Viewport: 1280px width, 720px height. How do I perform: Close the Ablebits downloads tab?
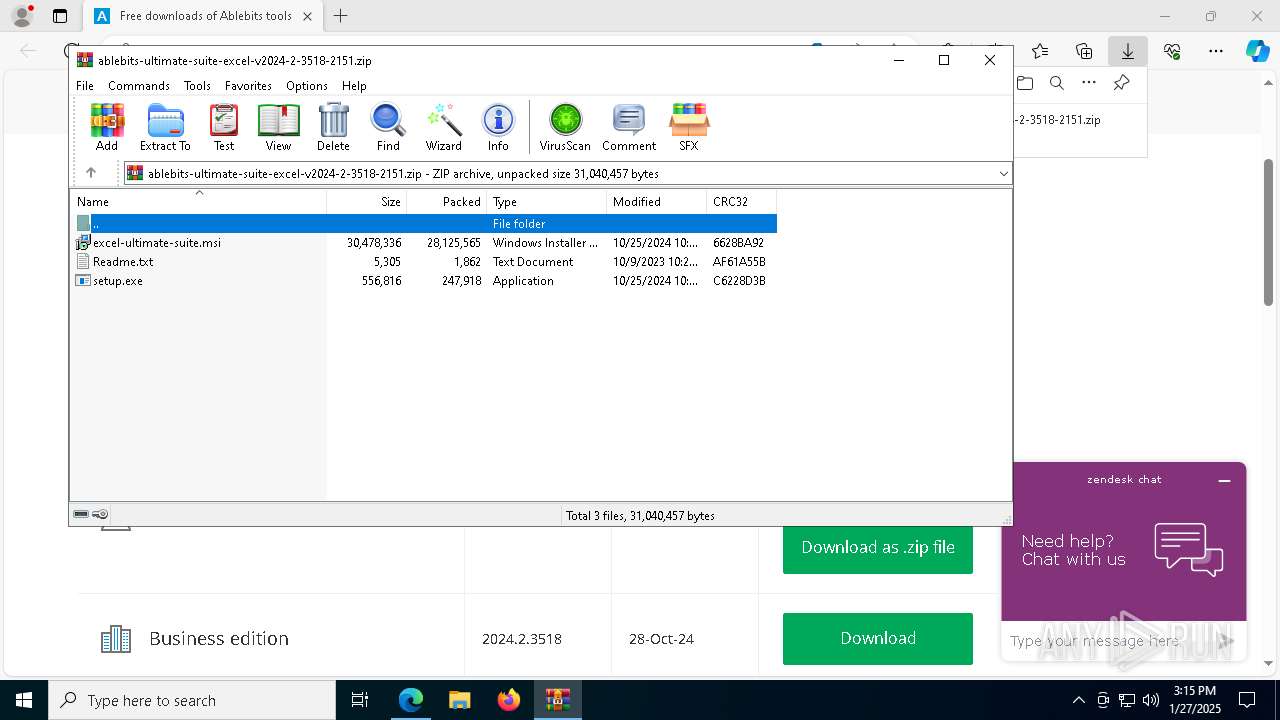click(x=308, y=16)
